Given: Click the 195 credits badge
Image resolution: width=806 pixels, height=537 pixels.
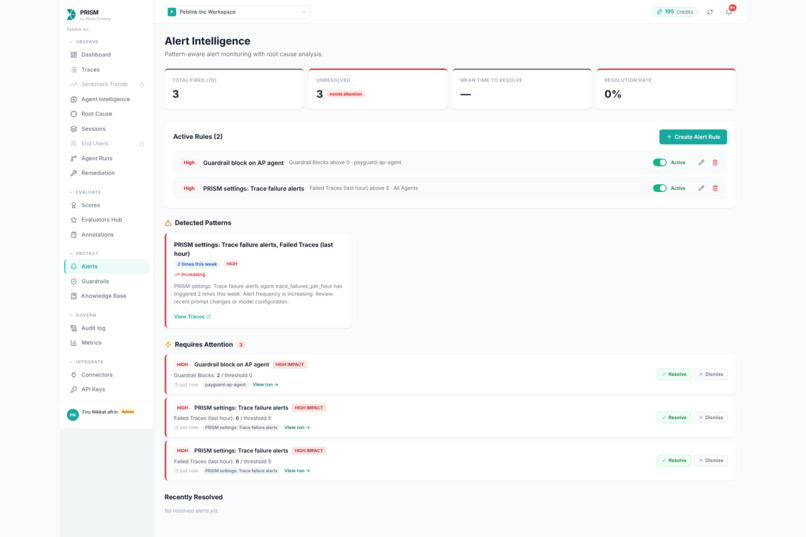Looking at the screenshot, I should click(675, 12).
